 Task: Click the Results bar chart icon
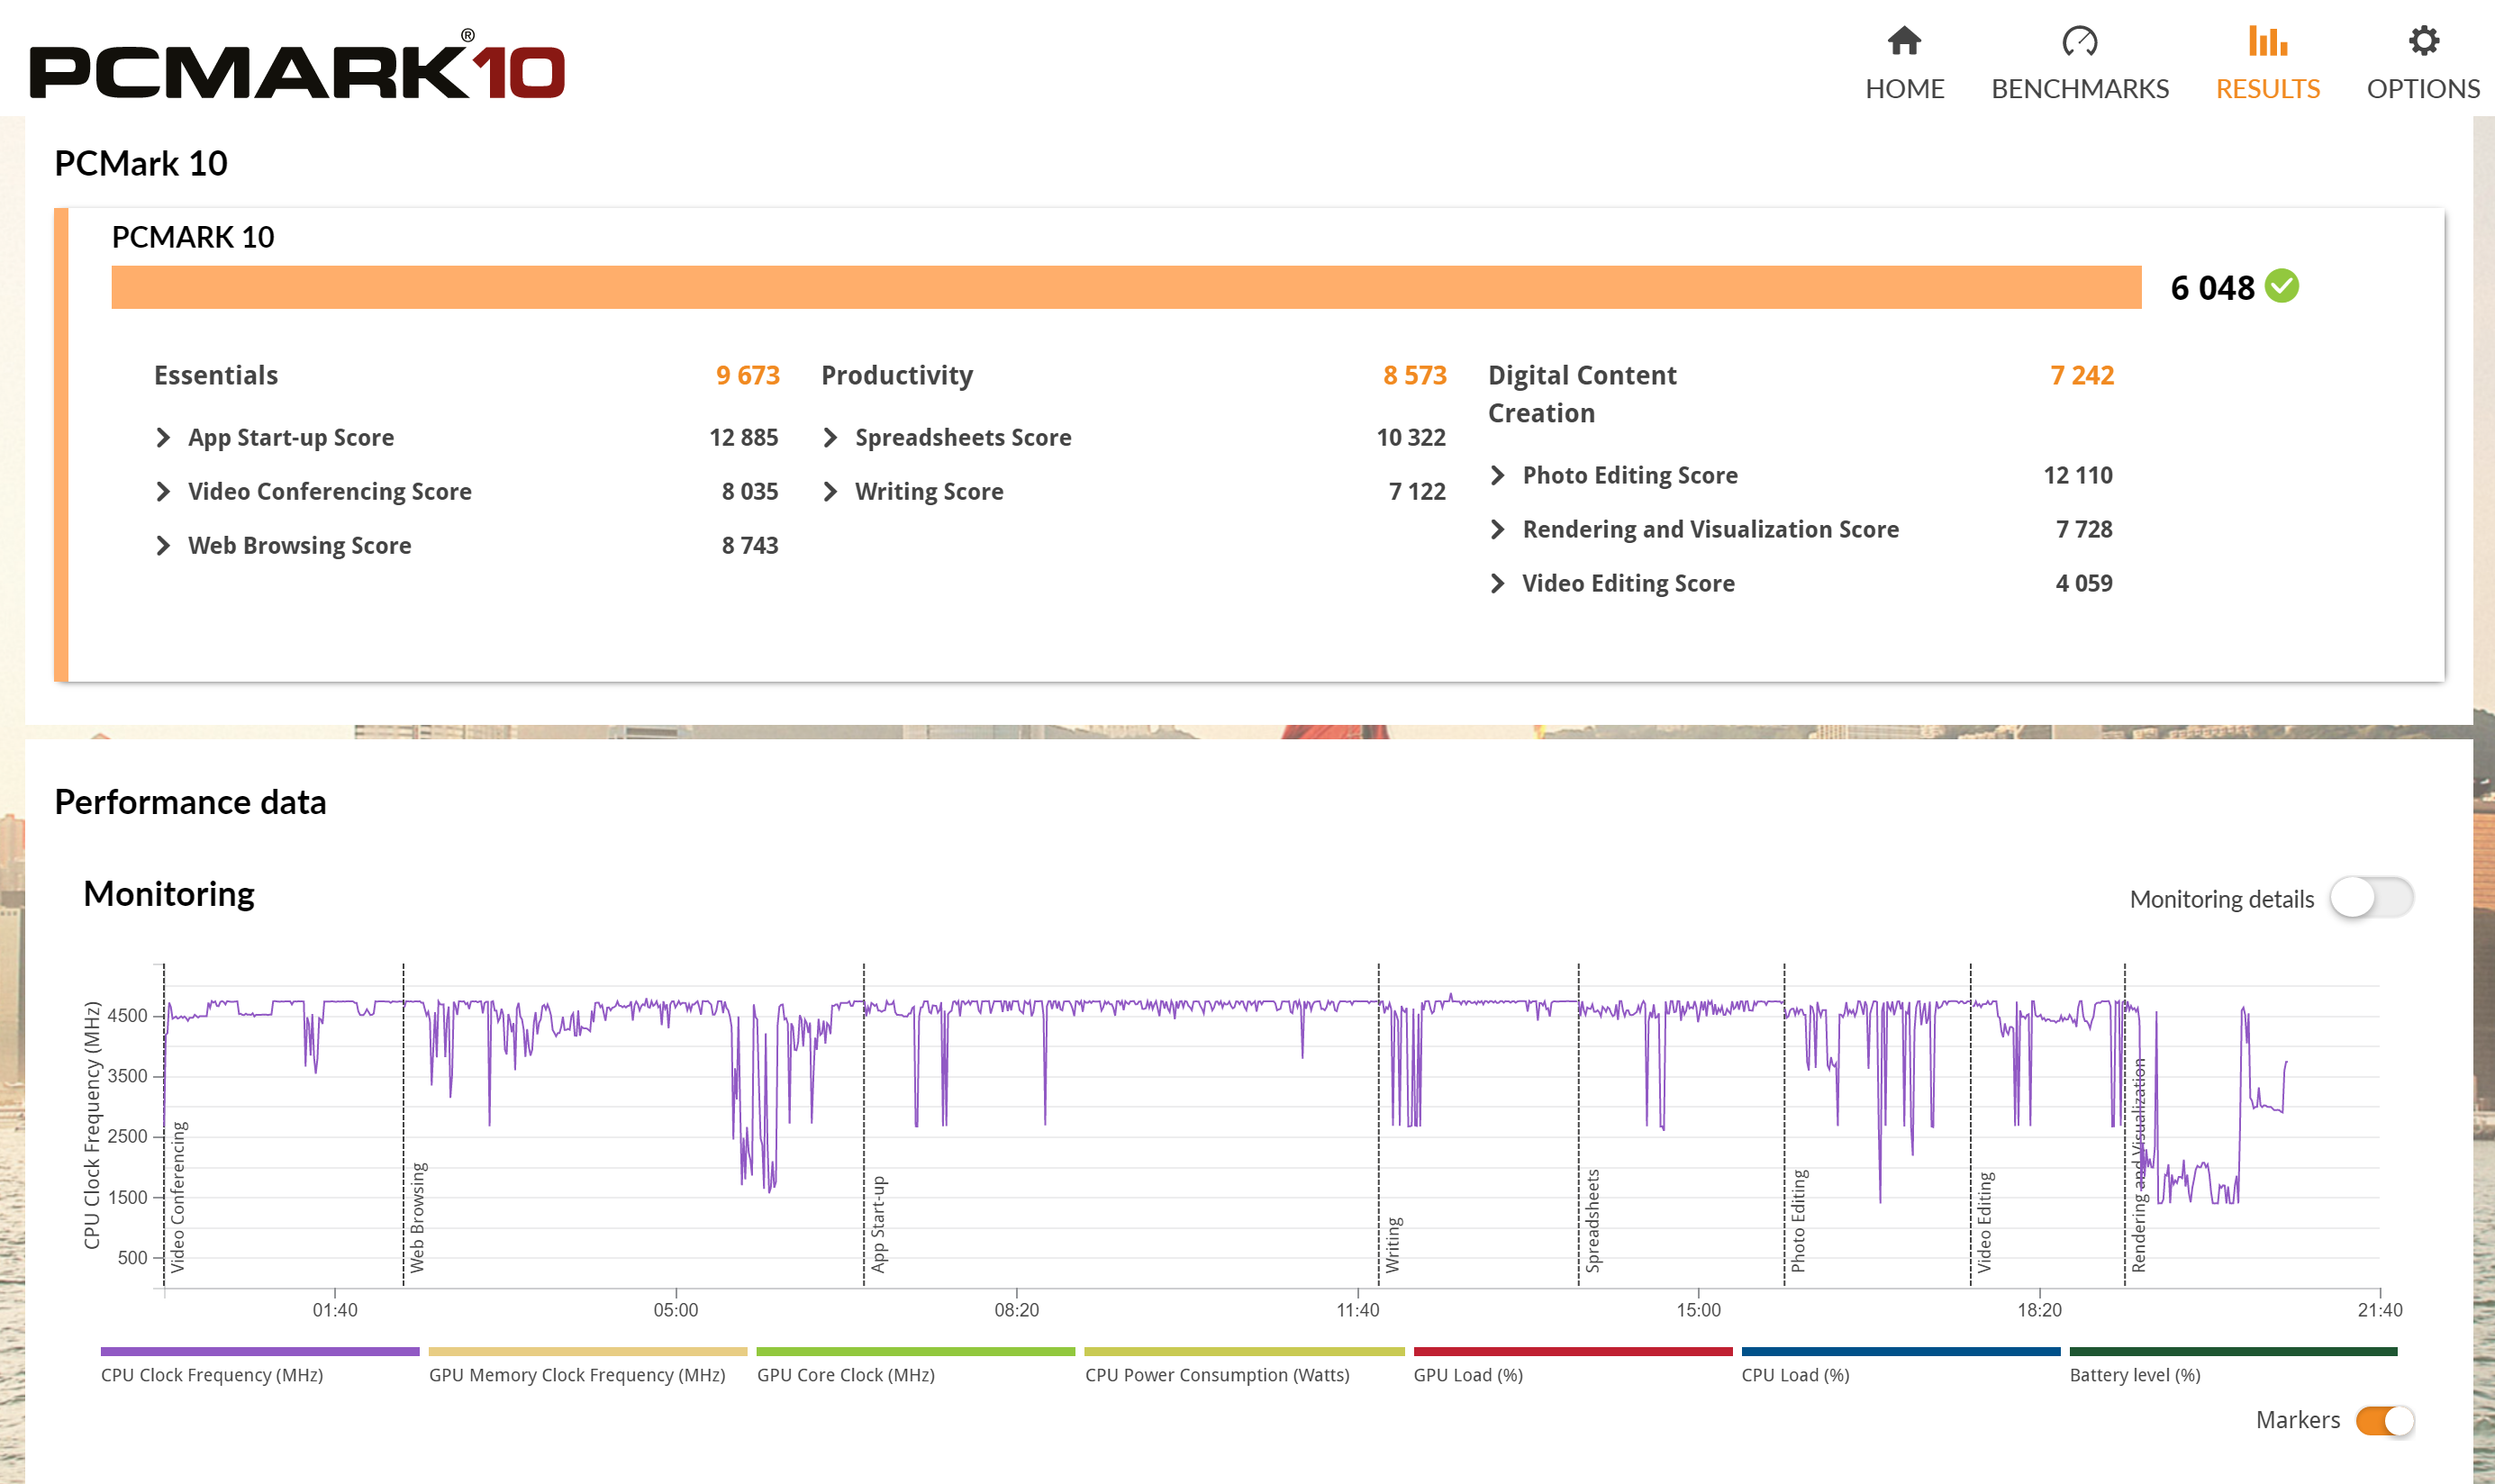(2267, 41)
